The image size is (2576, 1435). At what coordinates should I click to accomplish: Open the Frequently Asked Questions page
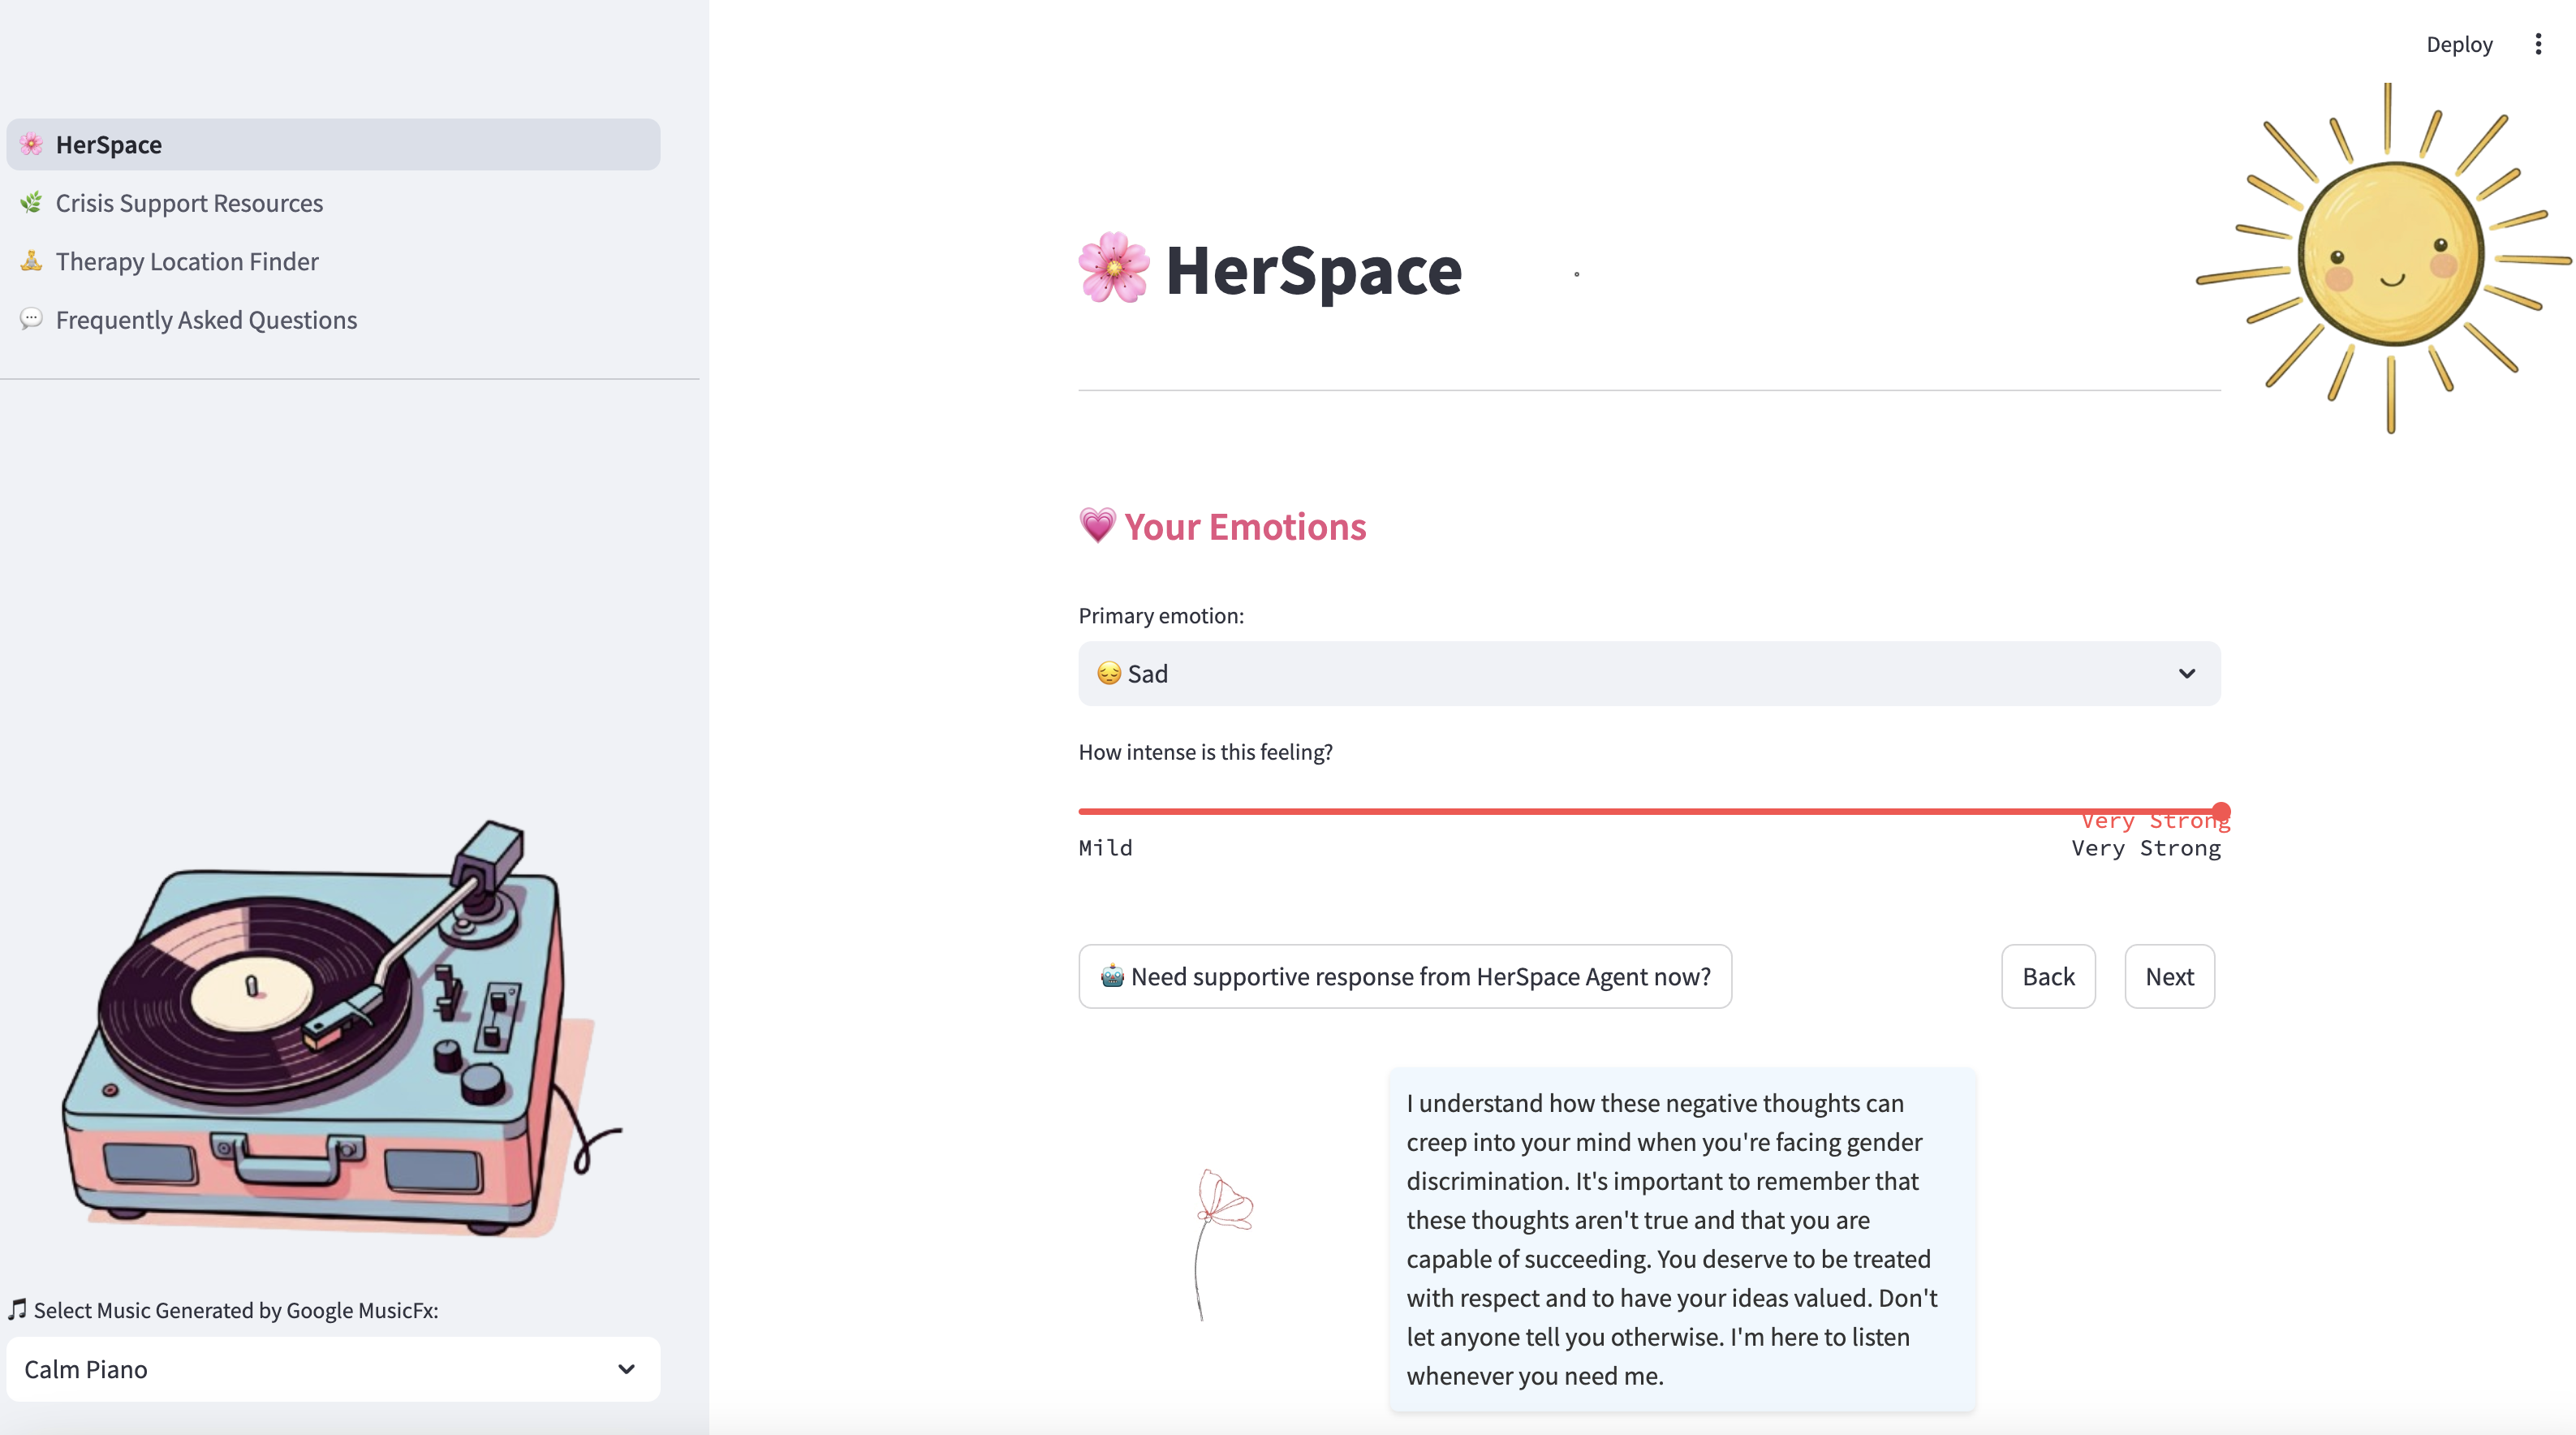[206, 320]
